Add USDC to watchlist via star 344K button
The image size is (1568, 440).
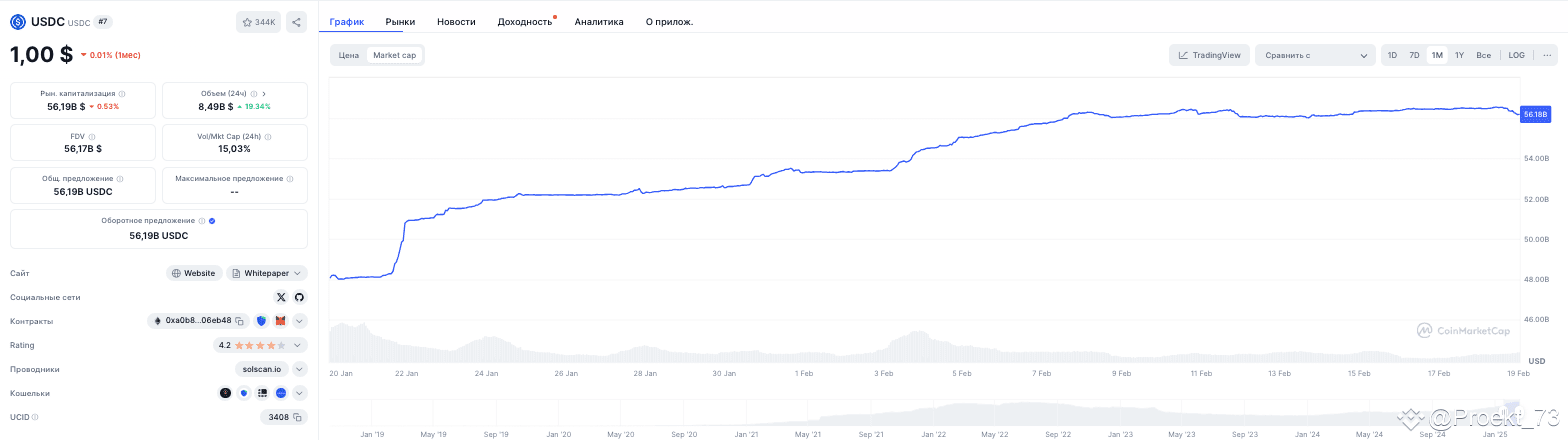point(259,22)
